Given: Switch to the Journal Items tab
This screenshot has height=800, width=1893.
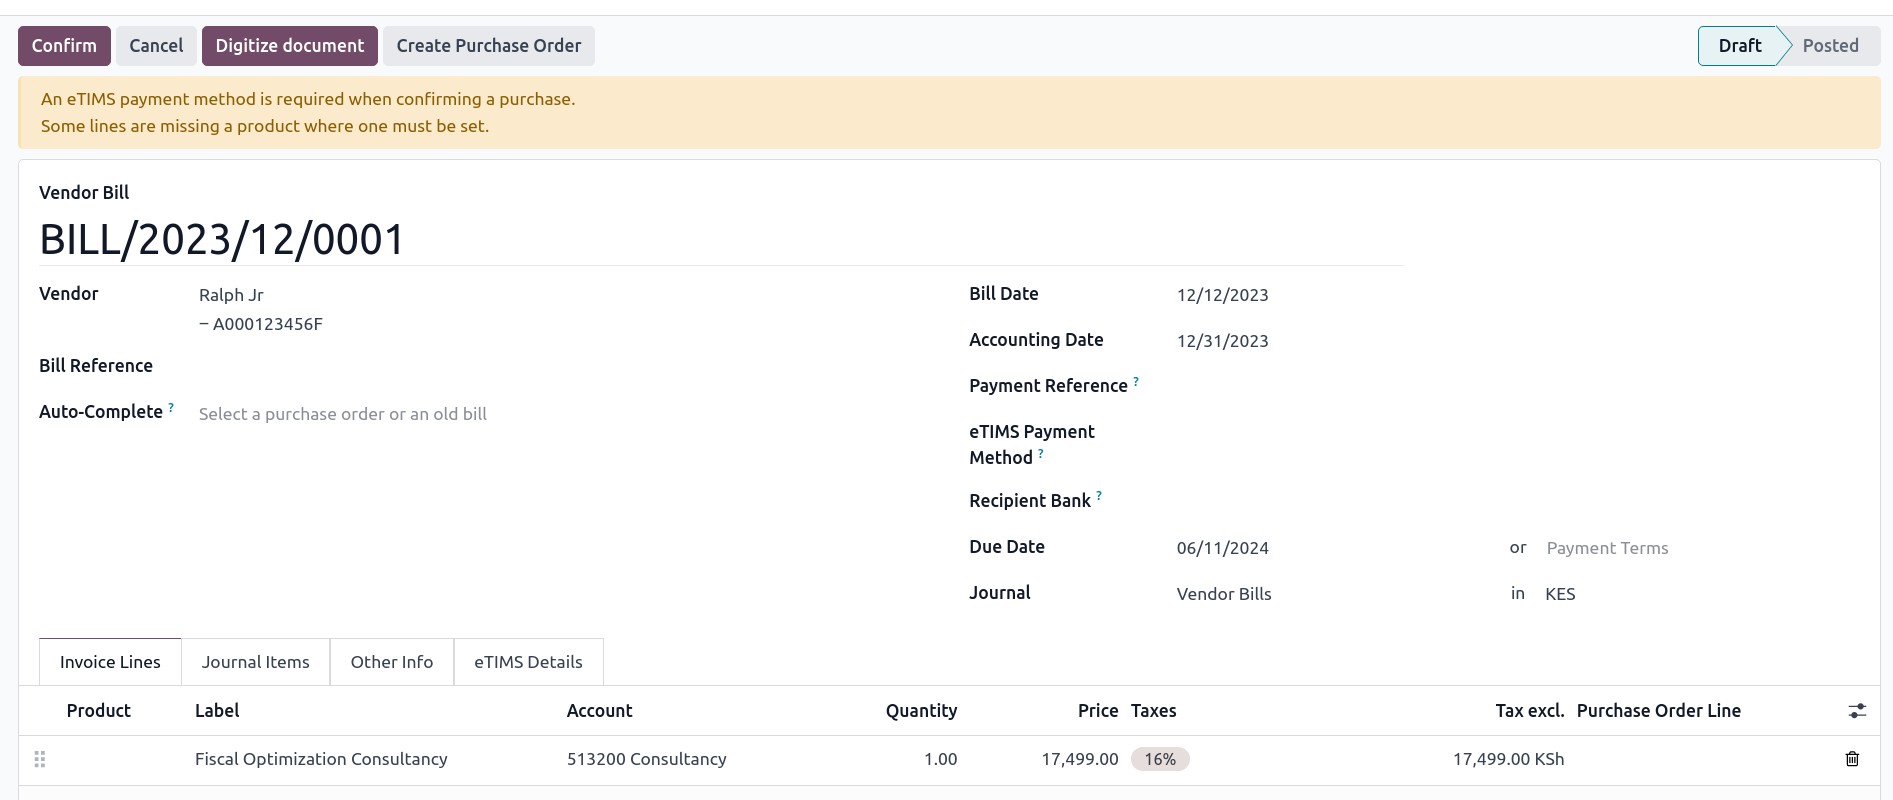Looking at the screenshot, I should coord(255,662).
